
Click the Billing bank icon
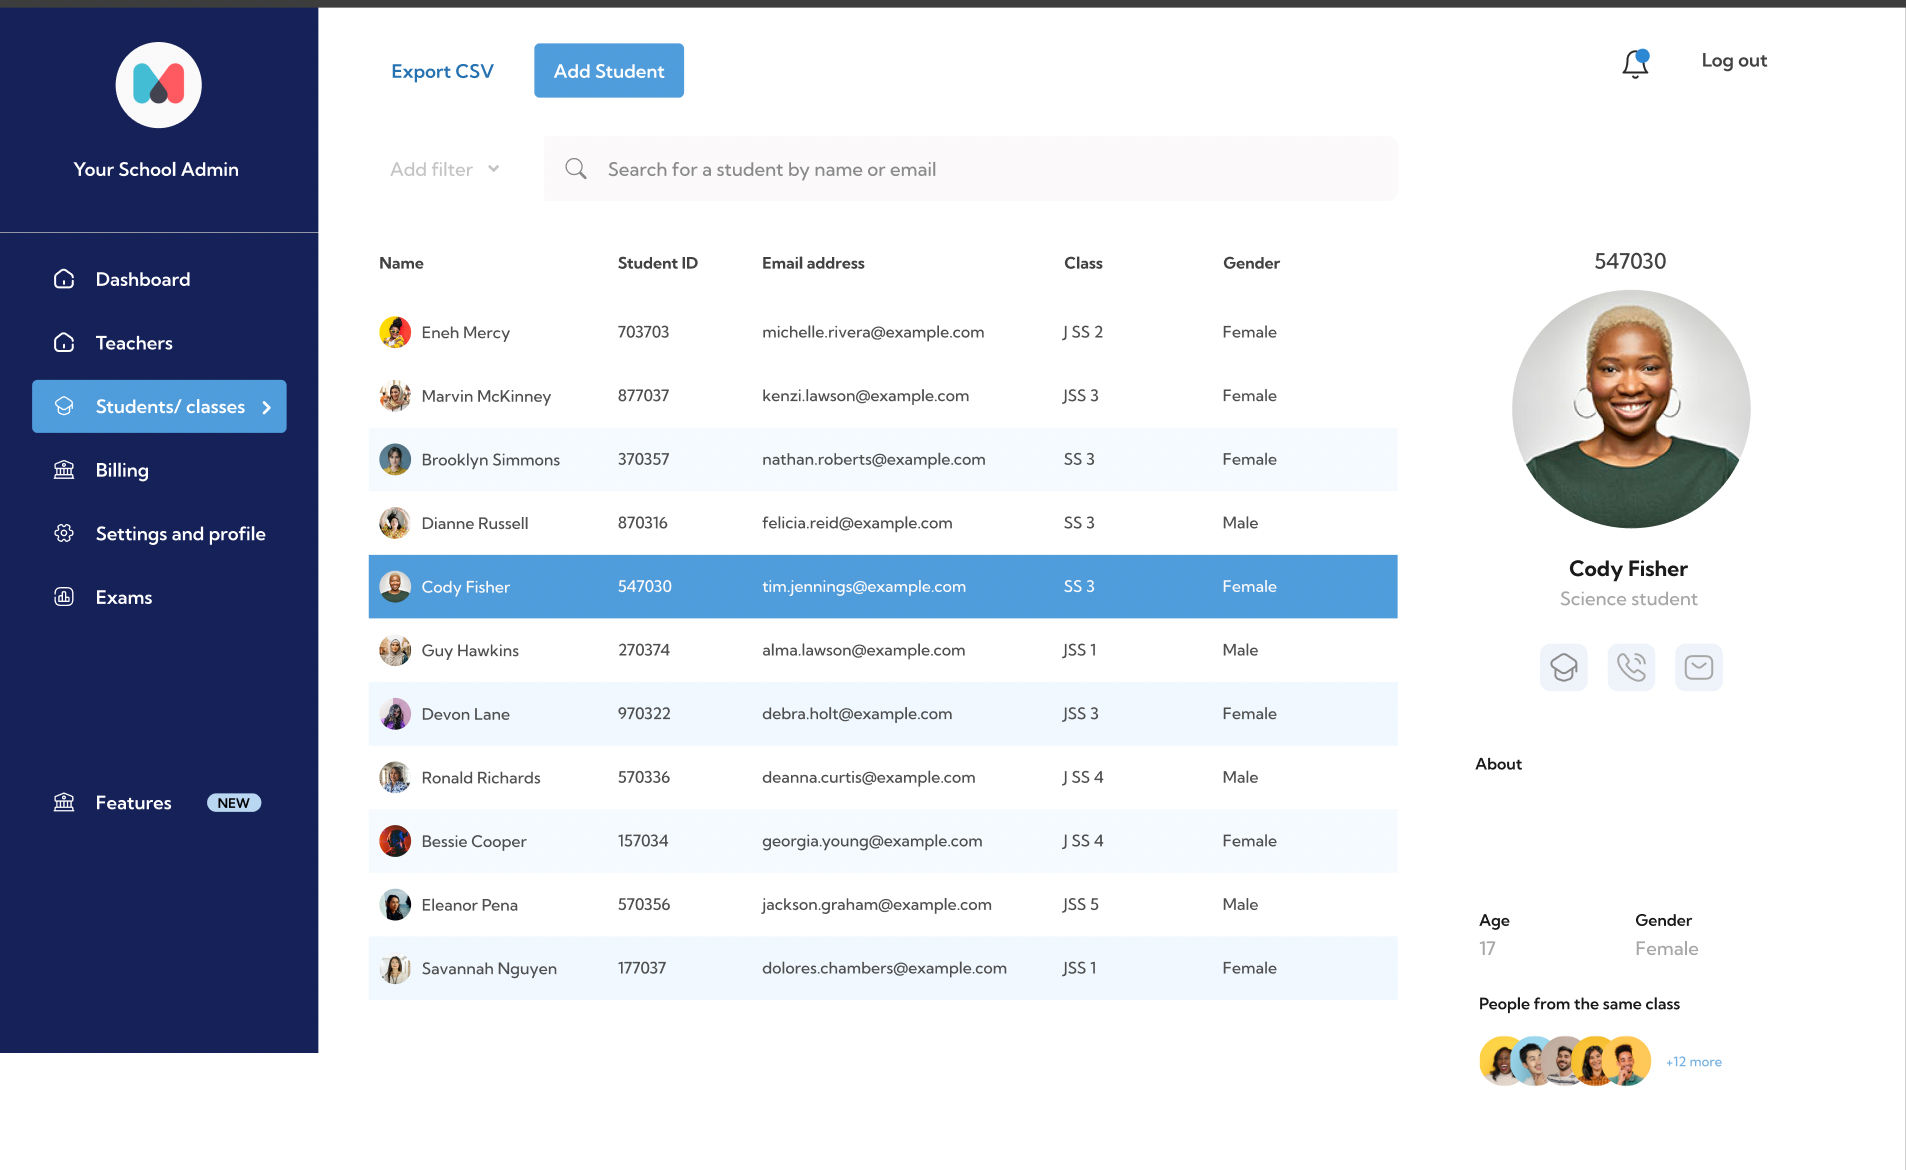[x=64, y=470]
